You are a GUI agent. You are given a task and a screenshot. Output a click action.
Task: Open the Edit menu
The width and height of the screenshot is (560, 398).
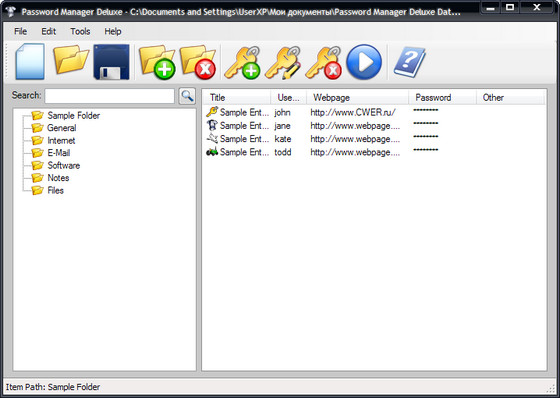pyautogui.click(x=49, y=31)
